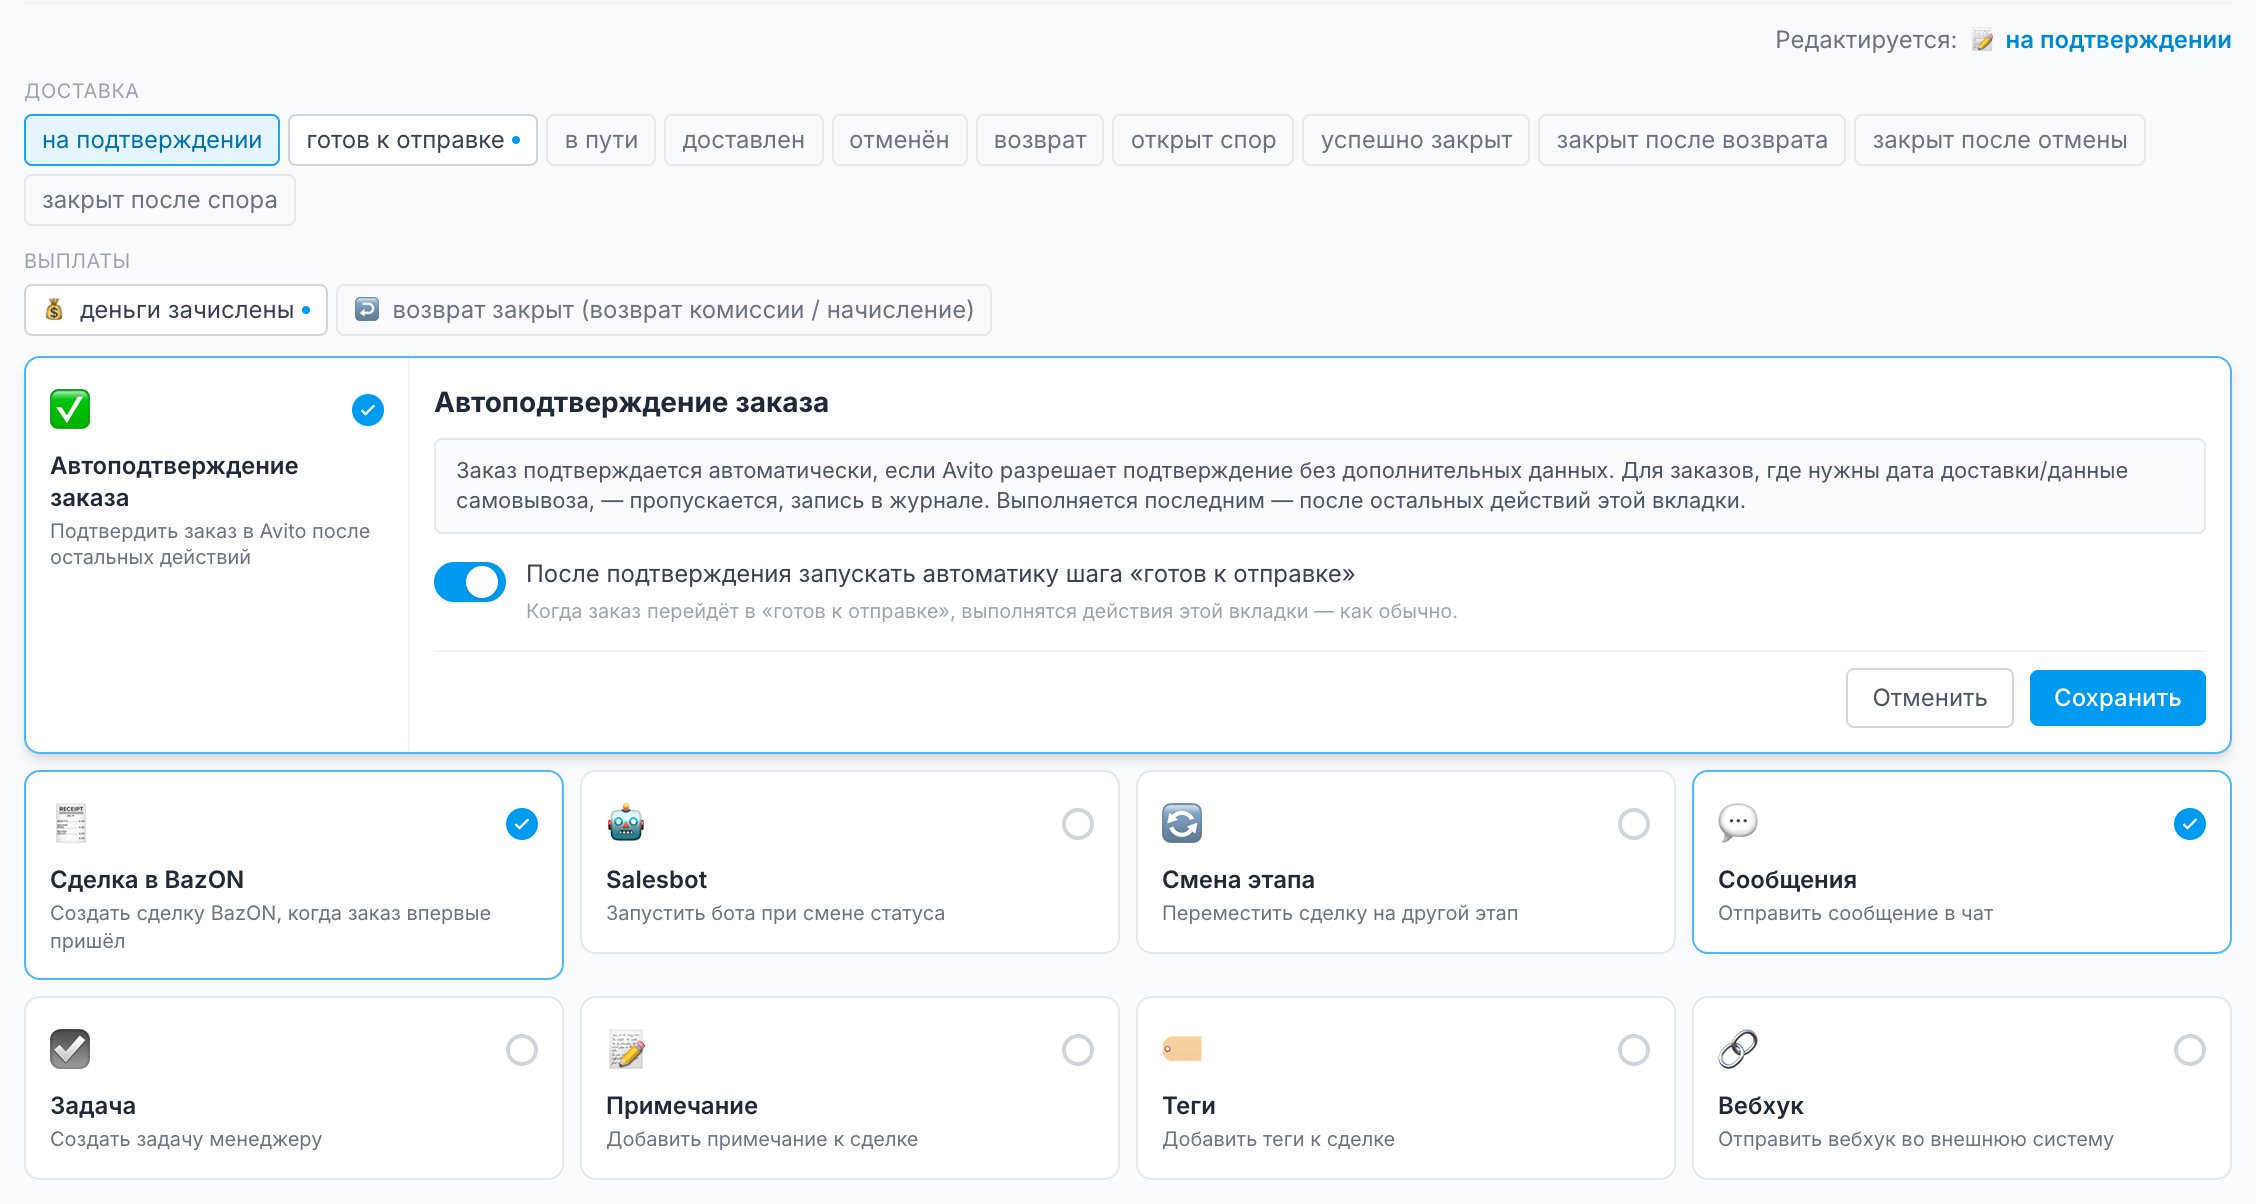The width and height of the screenshot is (2256, 1204).
Task: Click the tag label icon on Теги
Action: (1182, 1049)
